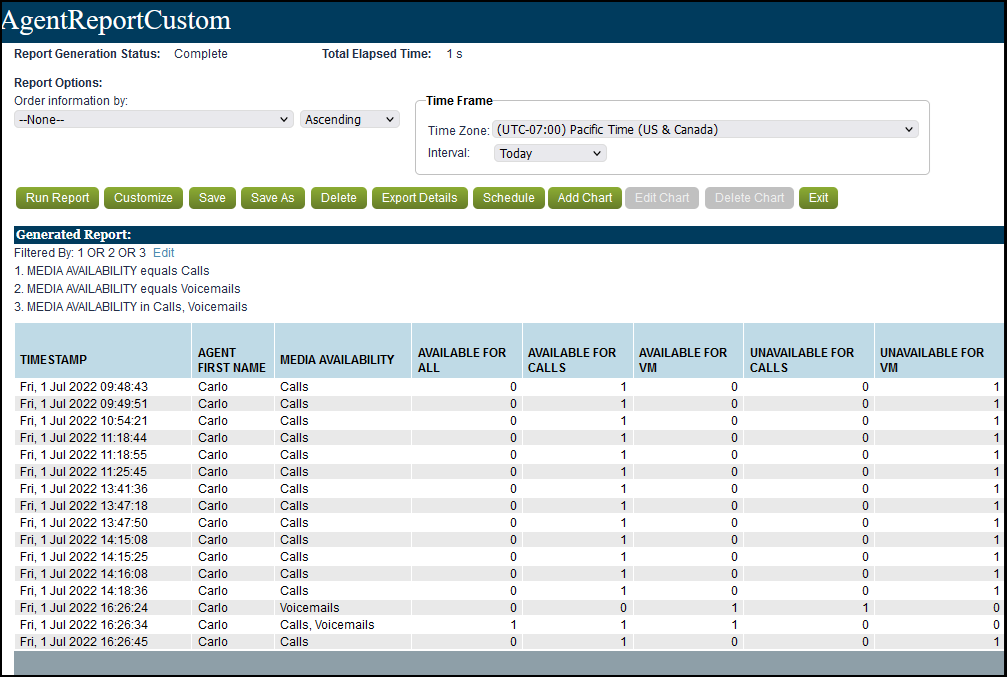
Task: Select timestamp Fri, 1 Jul 2022 14:15:08
Action: click(x=84, y=540)
